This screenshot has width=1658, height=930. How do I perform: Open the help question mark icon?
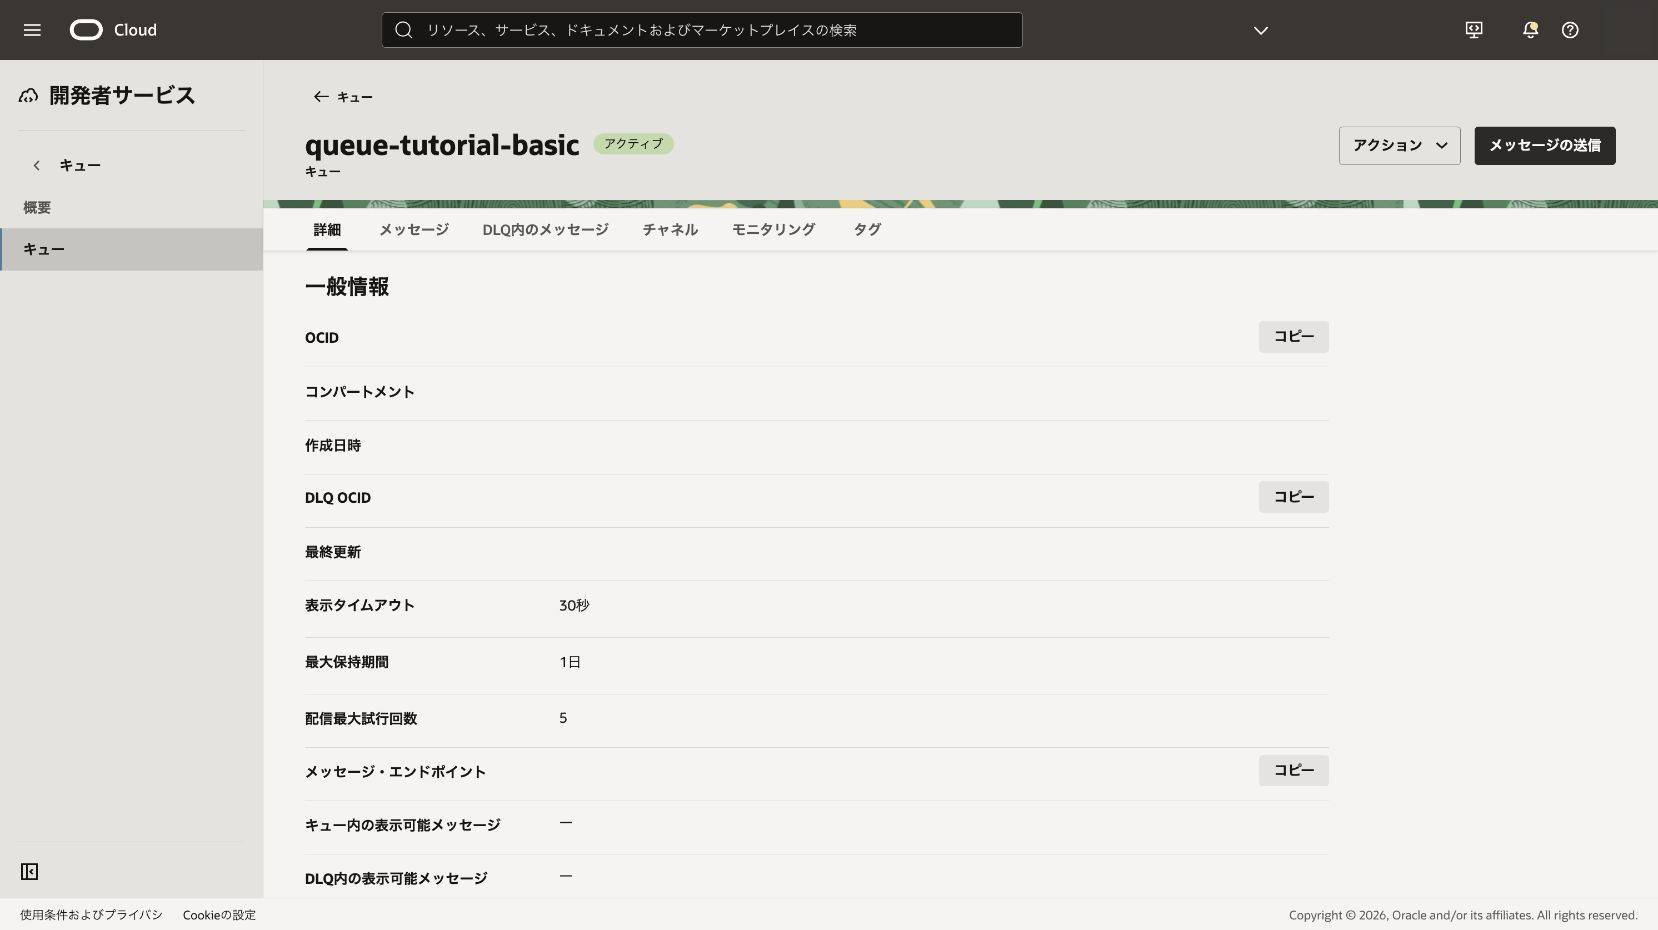click(1570, 30)
